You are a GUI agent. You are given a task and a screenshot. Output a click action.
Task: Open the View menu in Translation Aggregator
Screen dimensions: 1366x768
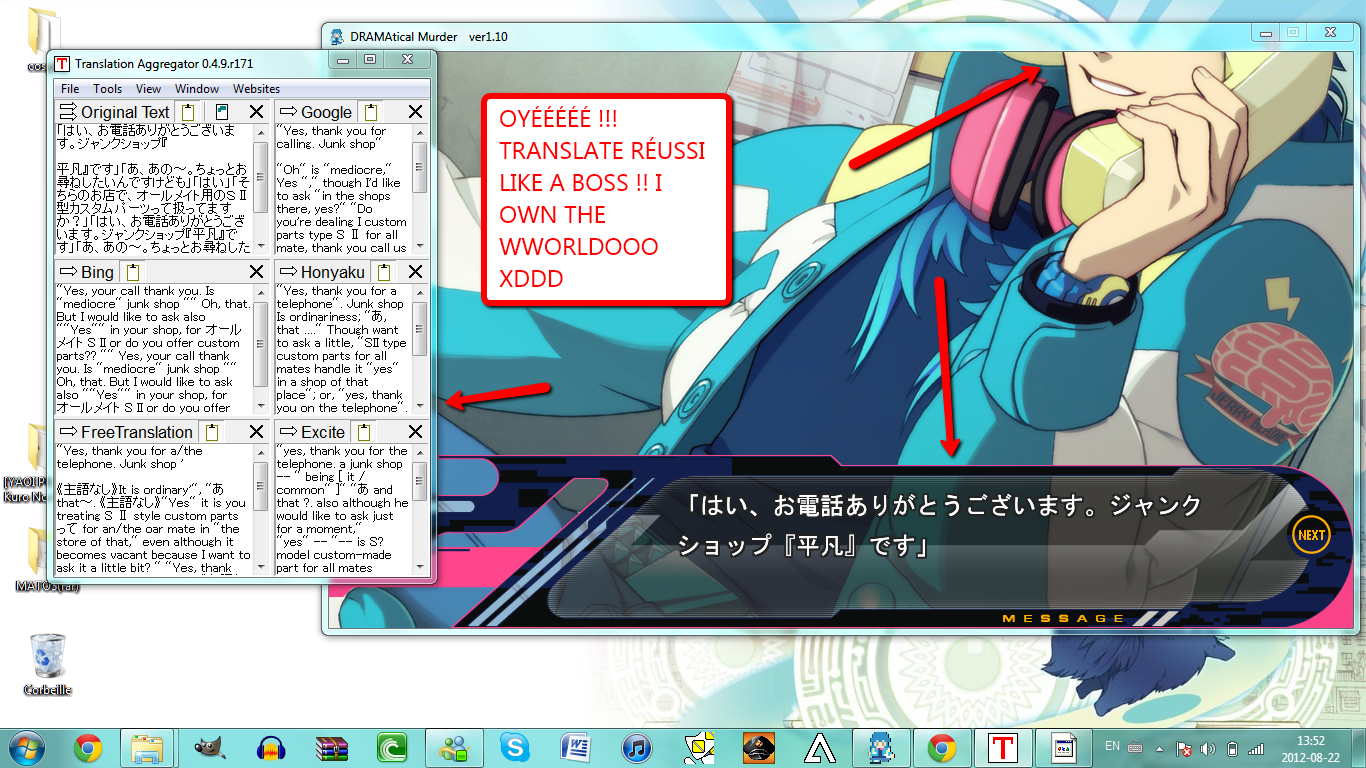pyautogui.click(x=148, y=89)
